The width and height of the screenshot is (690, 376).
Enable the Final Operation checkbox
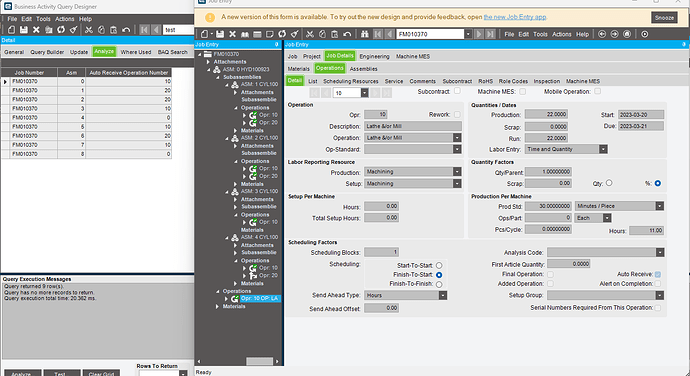tap(550, 274)
